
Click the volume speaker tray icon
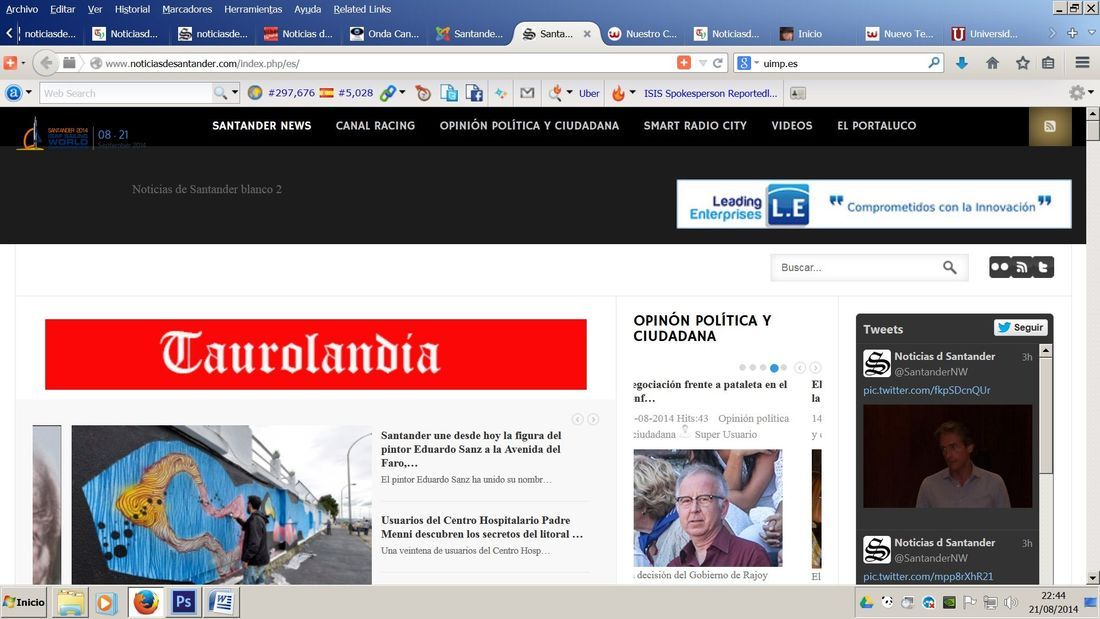coord(1011,602)
